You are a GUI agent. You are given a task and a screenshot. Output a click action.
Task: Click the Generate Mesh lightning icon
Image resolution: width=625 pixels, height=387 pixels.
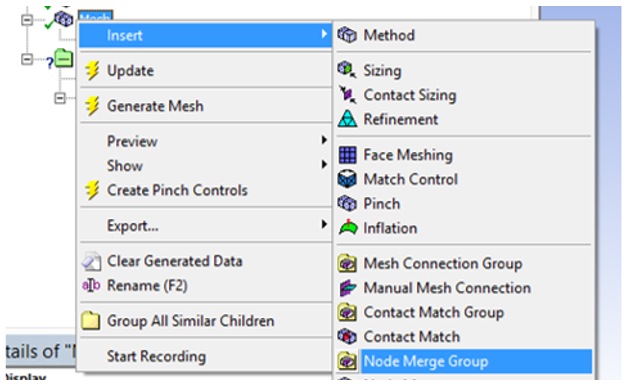click(92, 106)
